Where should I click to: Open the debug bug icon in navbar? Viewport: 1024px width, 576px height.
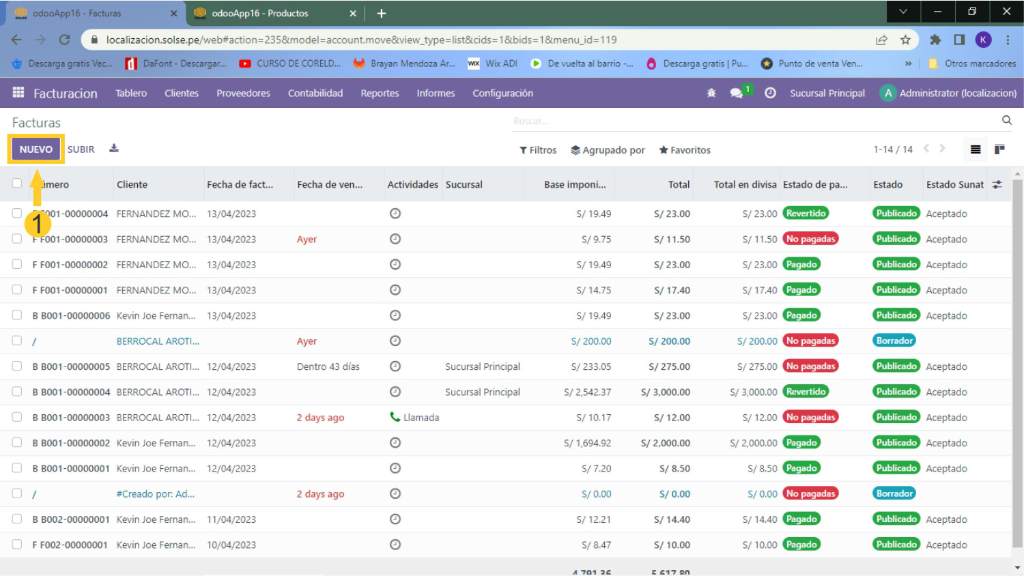tap(711, 93)
